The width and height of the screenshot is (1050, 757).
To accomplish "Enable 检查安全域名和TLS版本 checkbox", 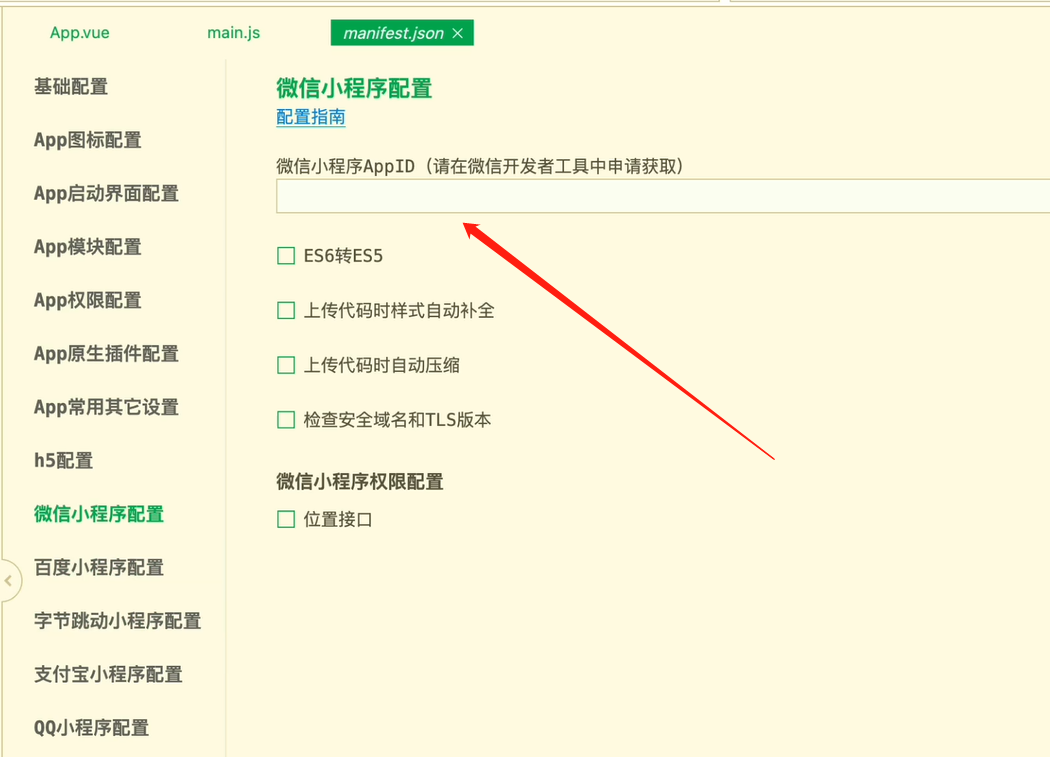I will (x=286, y=420).
